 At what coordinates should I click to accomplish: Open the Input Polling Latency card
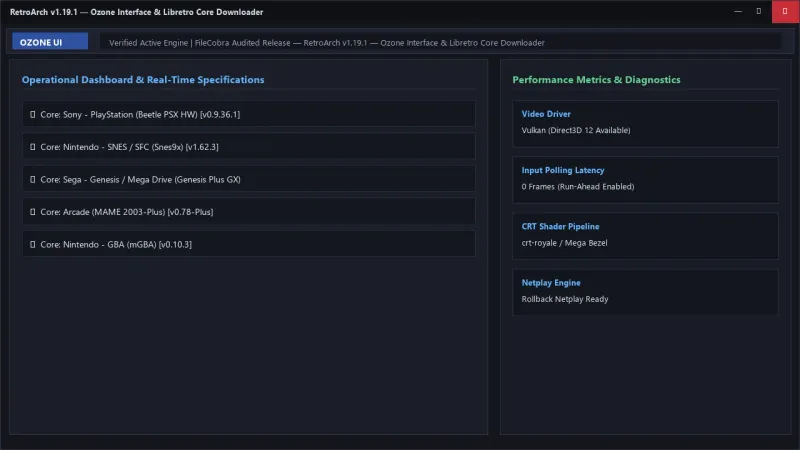(x=645, y=180)
